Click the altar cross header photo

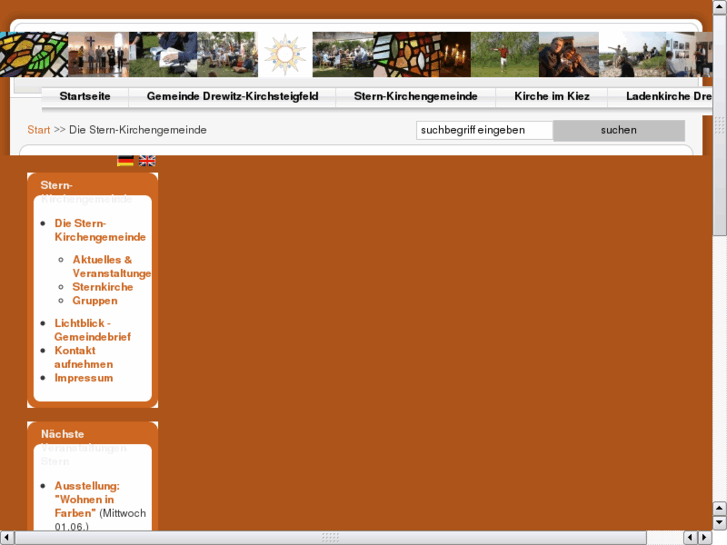tap(98, 54)
